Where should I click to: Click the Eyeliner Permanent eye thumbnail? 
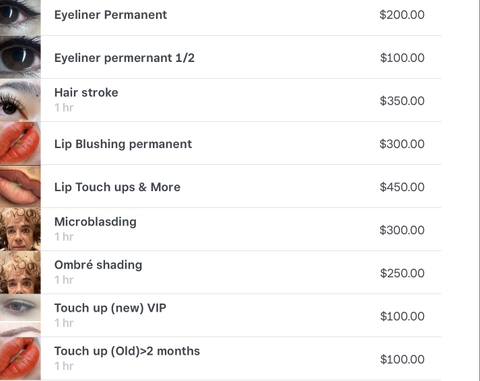pyautogui.click(x=20, y=17)
